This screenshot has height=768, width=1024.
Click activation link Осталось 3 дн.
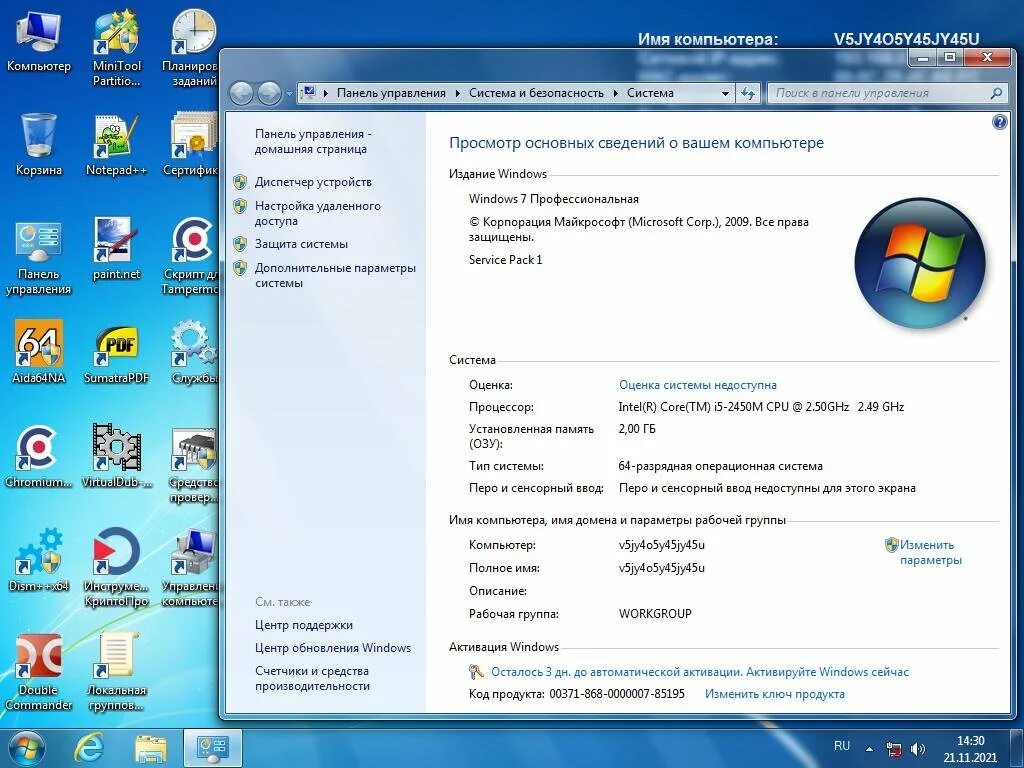[x=699, y=672]
